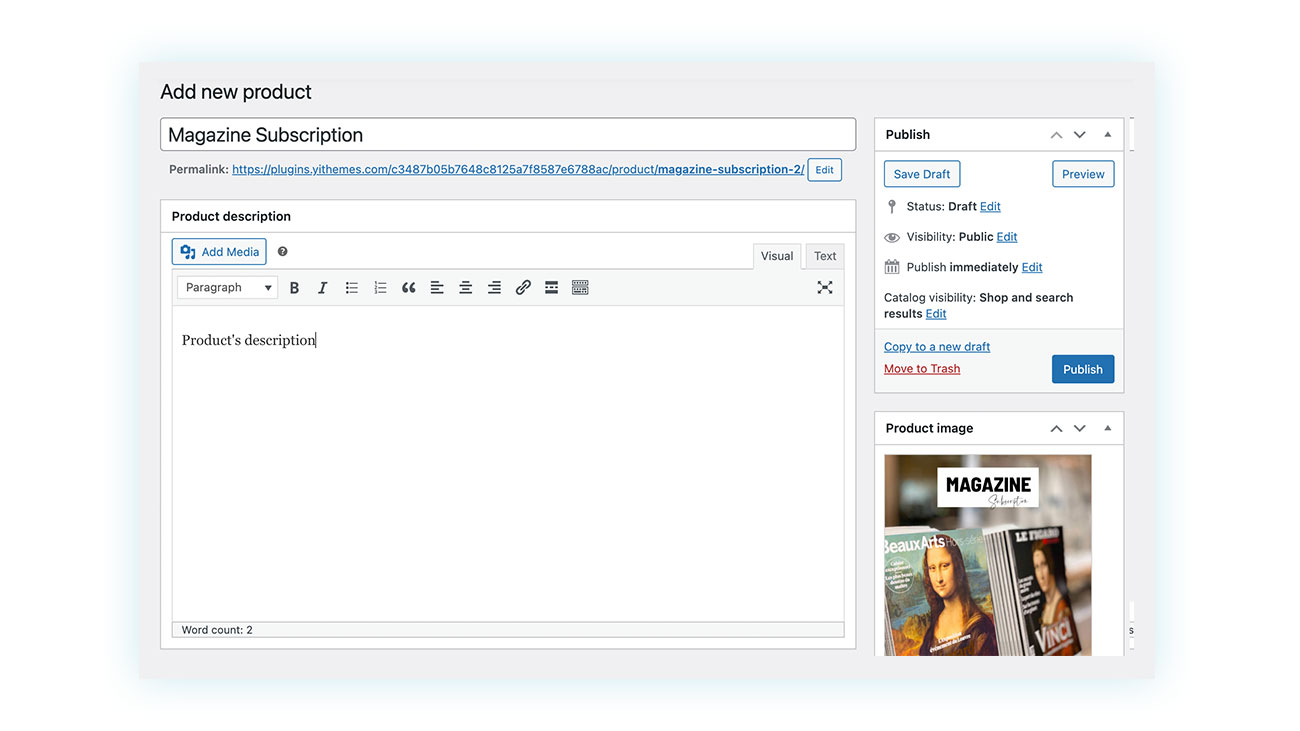This screenshot has width=1300, height=731.
Task: Open the Paragraph format dropdown
Action: 228,288
